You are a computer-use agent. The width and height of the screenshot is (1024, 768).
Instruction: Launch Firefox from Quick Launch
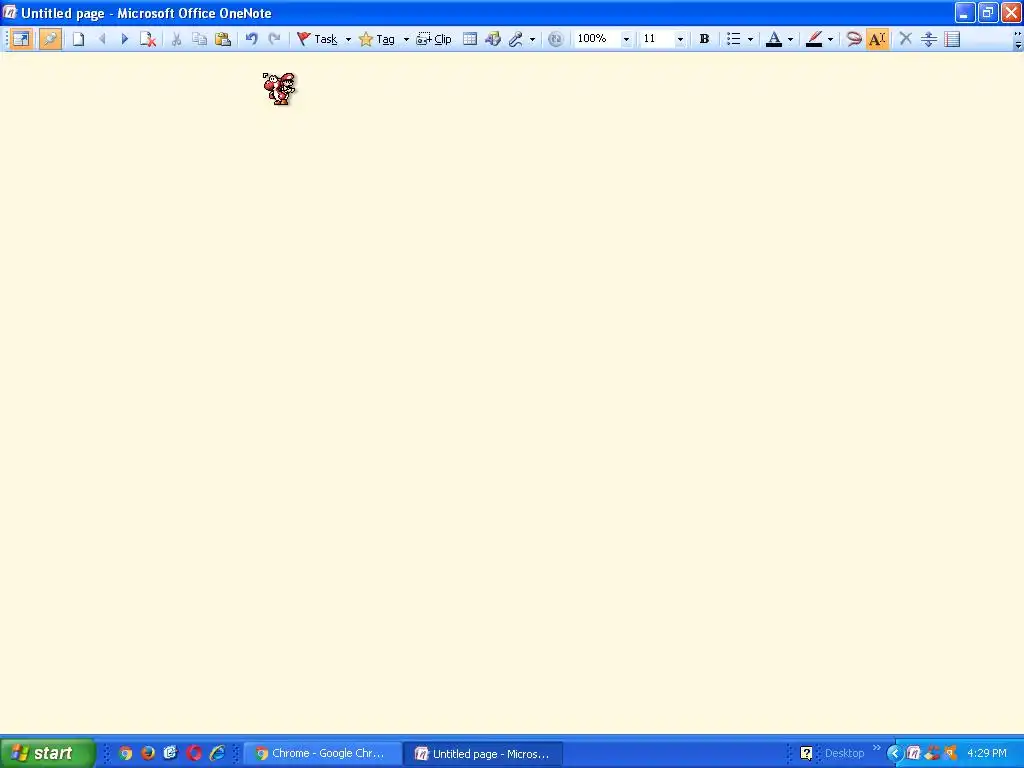148,753
